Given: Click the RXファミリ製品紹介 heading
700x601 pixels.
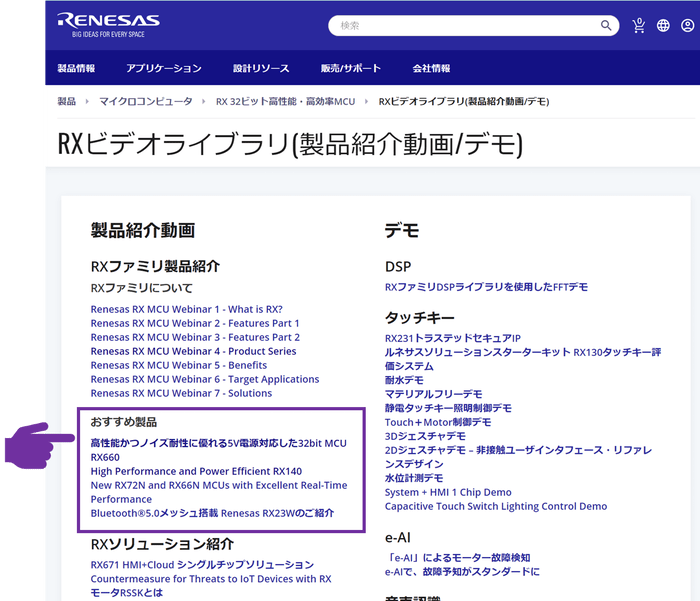Looking at the screenshot, I should [x=155, y=267].
